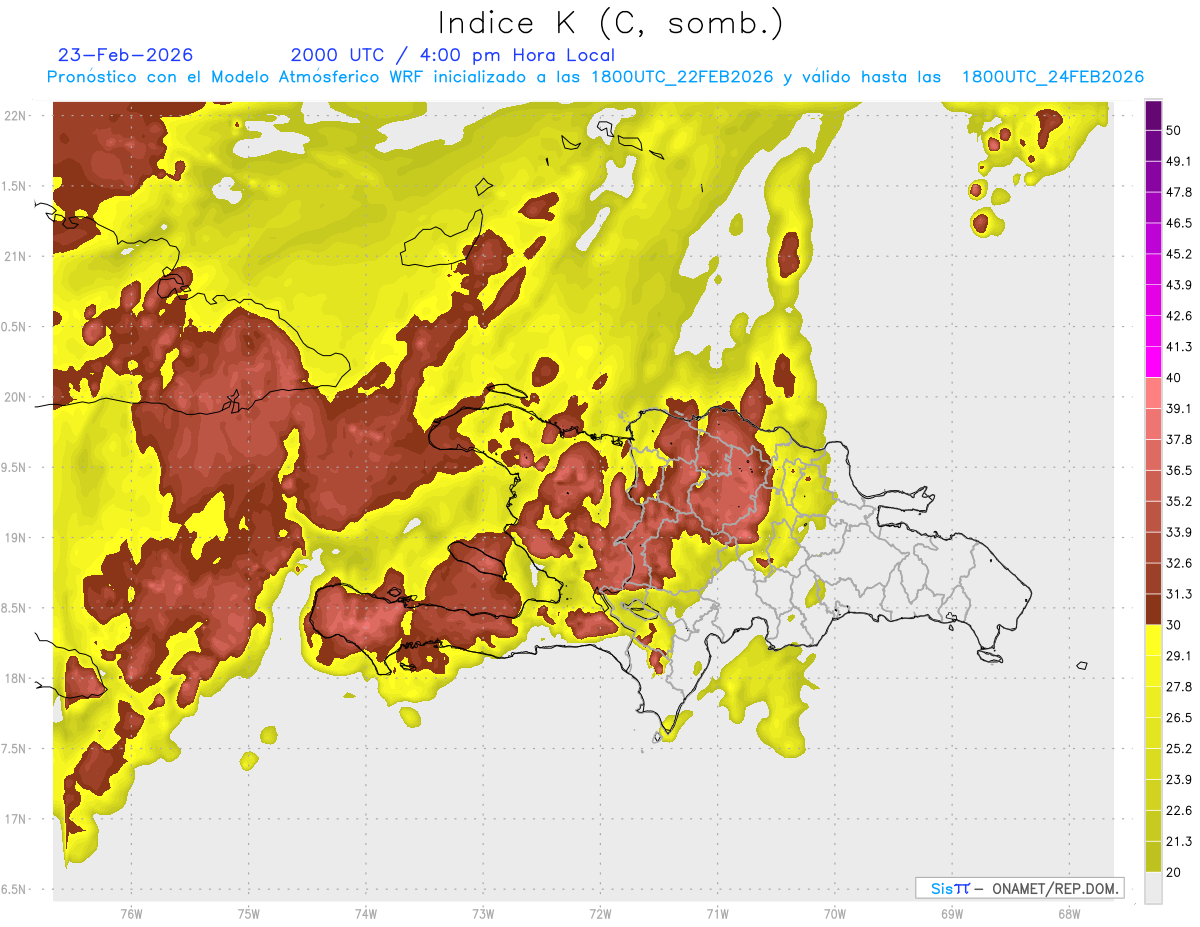Click the '37.8' value on the color scale
Image resolution: width=1200 pixels, height=927 pixels.
pyautogui.click(x=1179, y=439)
